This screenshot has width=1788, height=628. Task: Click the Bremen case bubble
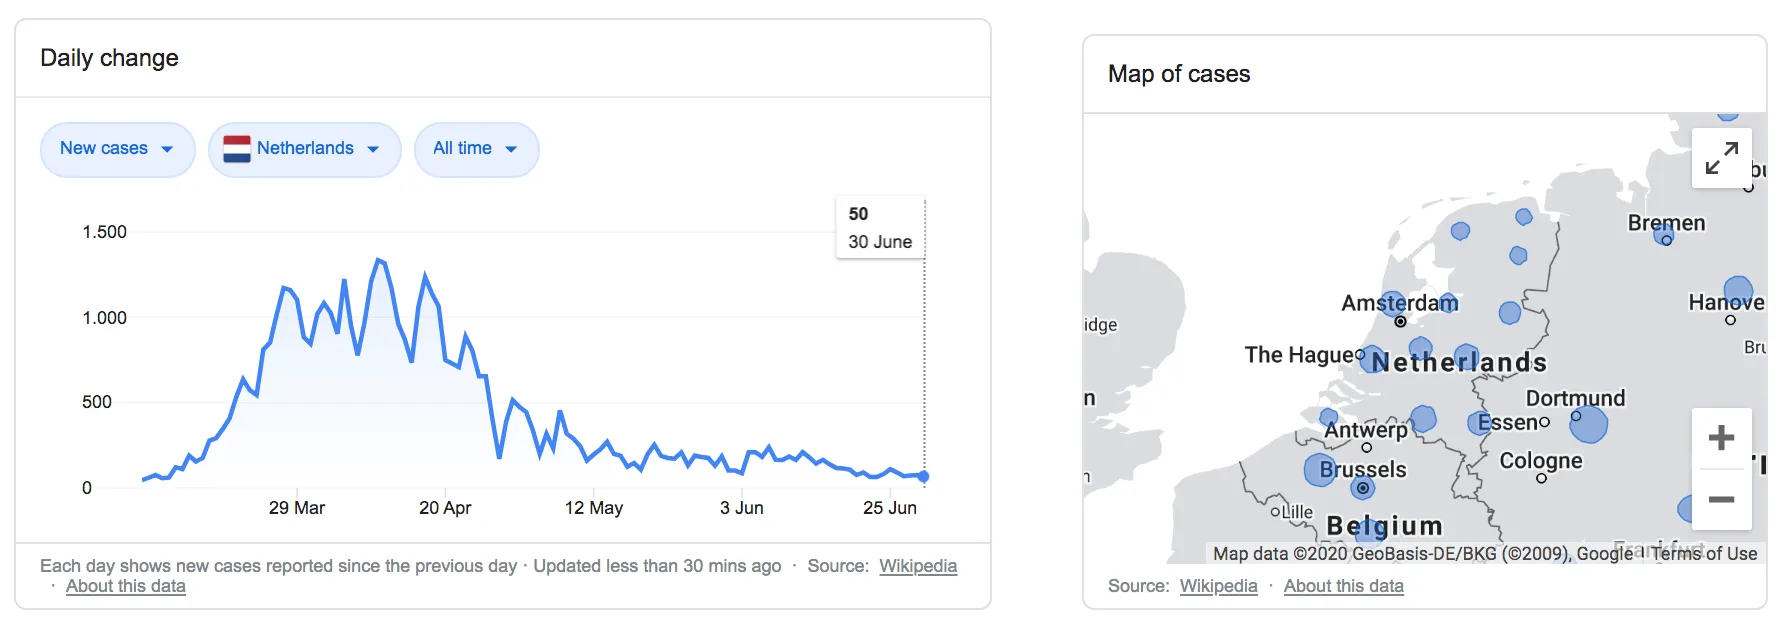1664,233
